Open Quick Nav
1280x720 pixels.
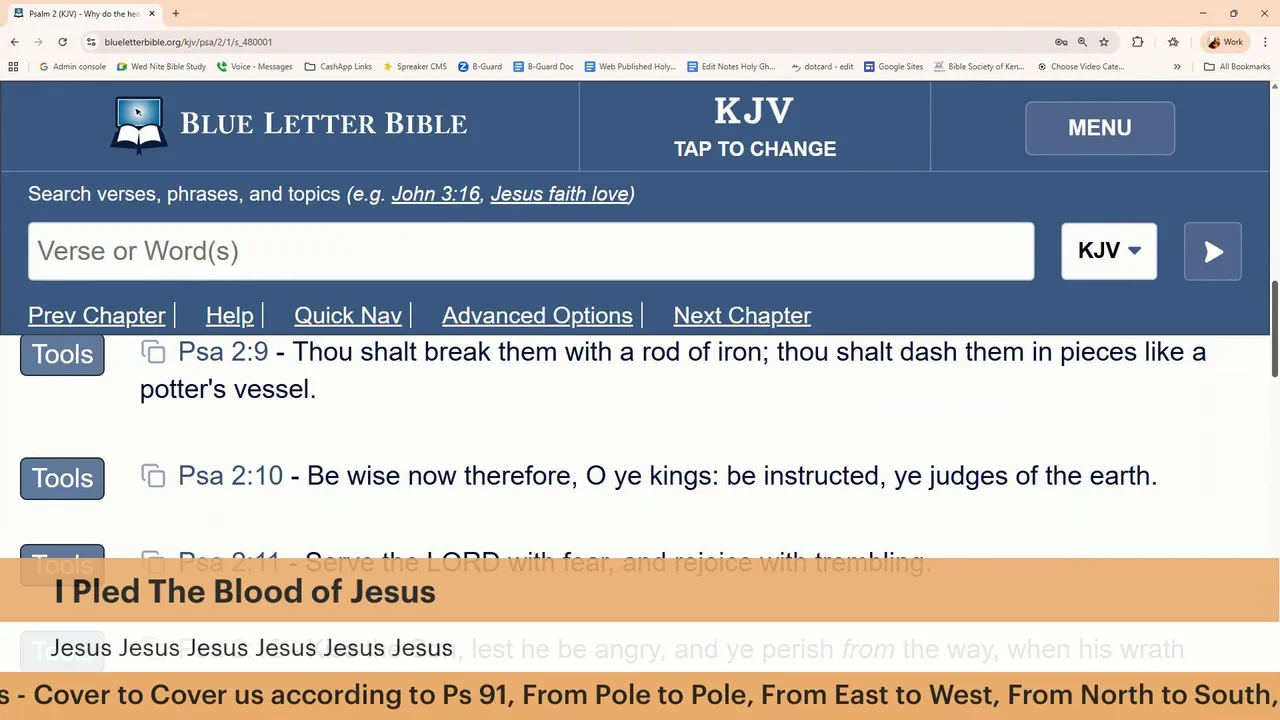348,316
